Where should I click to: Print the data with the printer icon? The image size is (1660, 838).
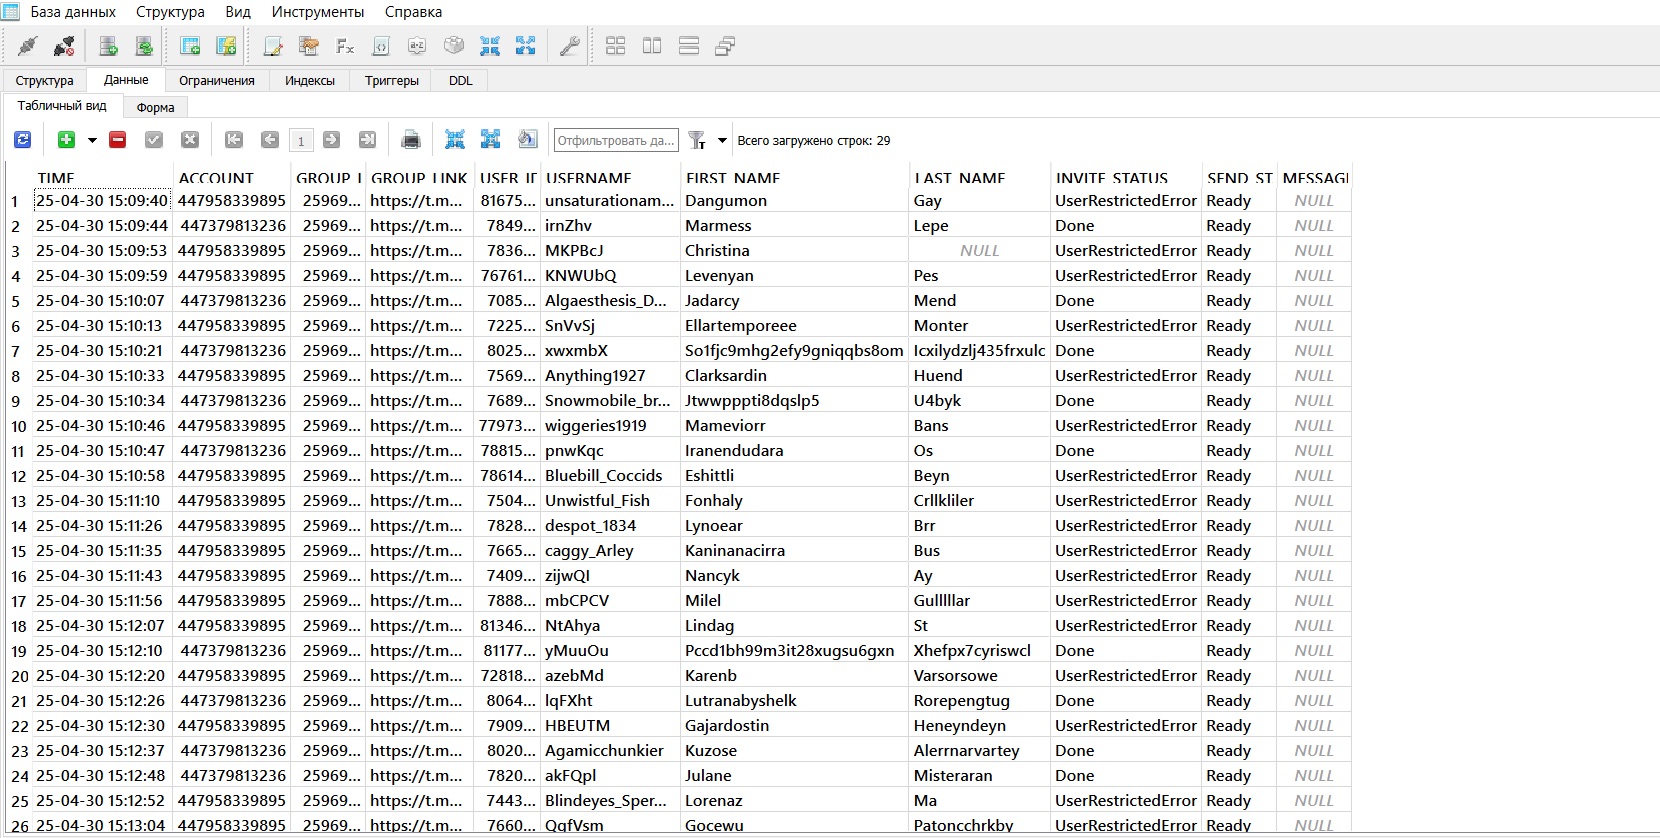click(x=411, y=140)
